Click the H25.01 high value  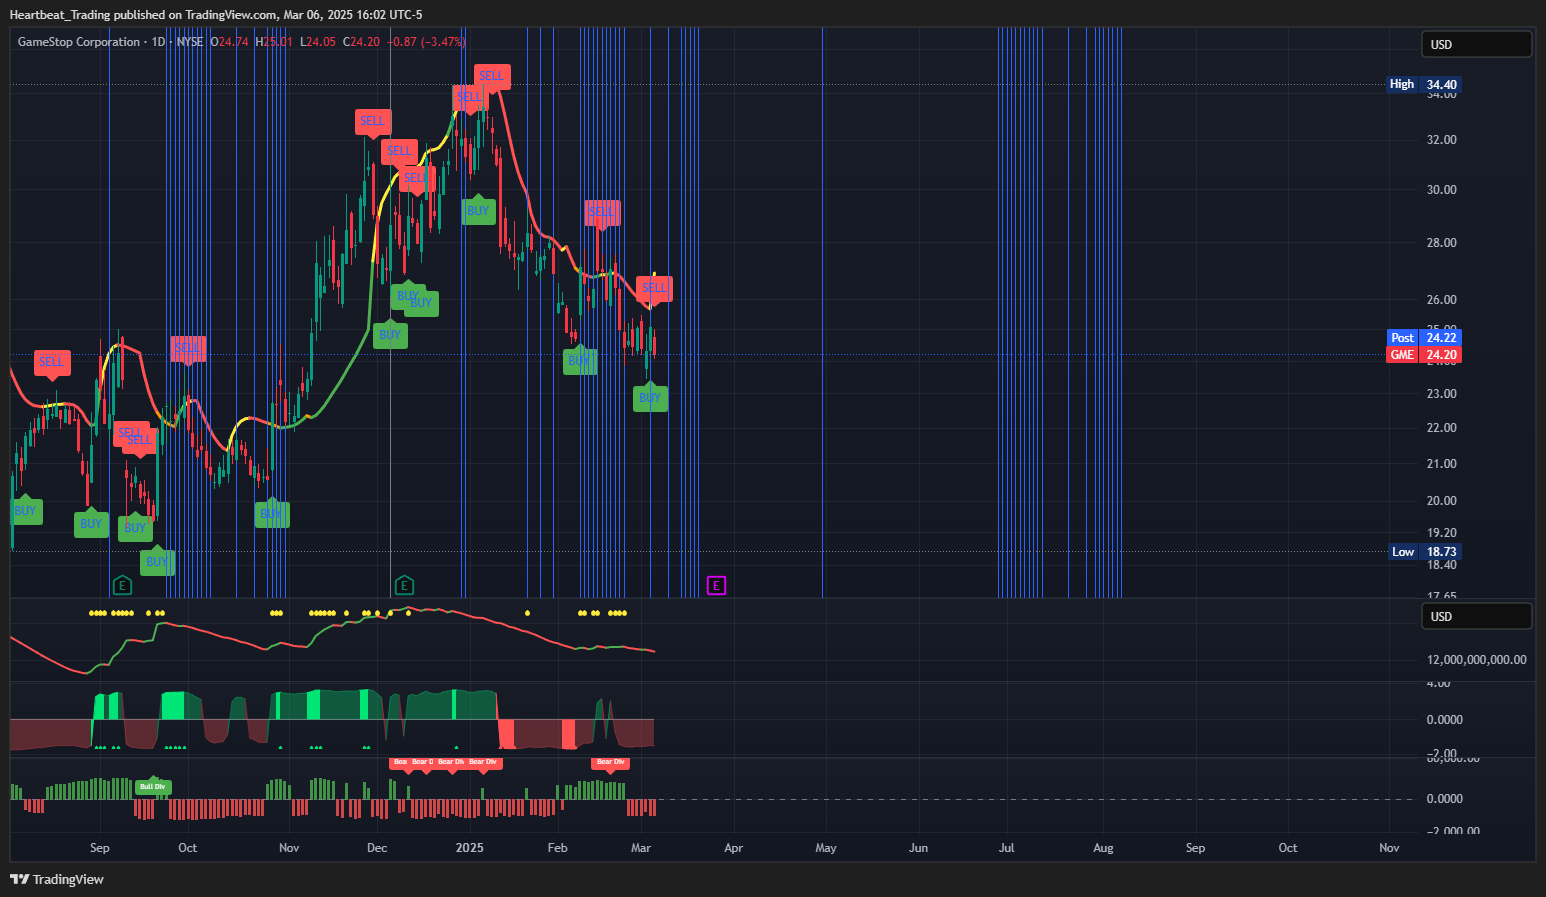[274, 42]
